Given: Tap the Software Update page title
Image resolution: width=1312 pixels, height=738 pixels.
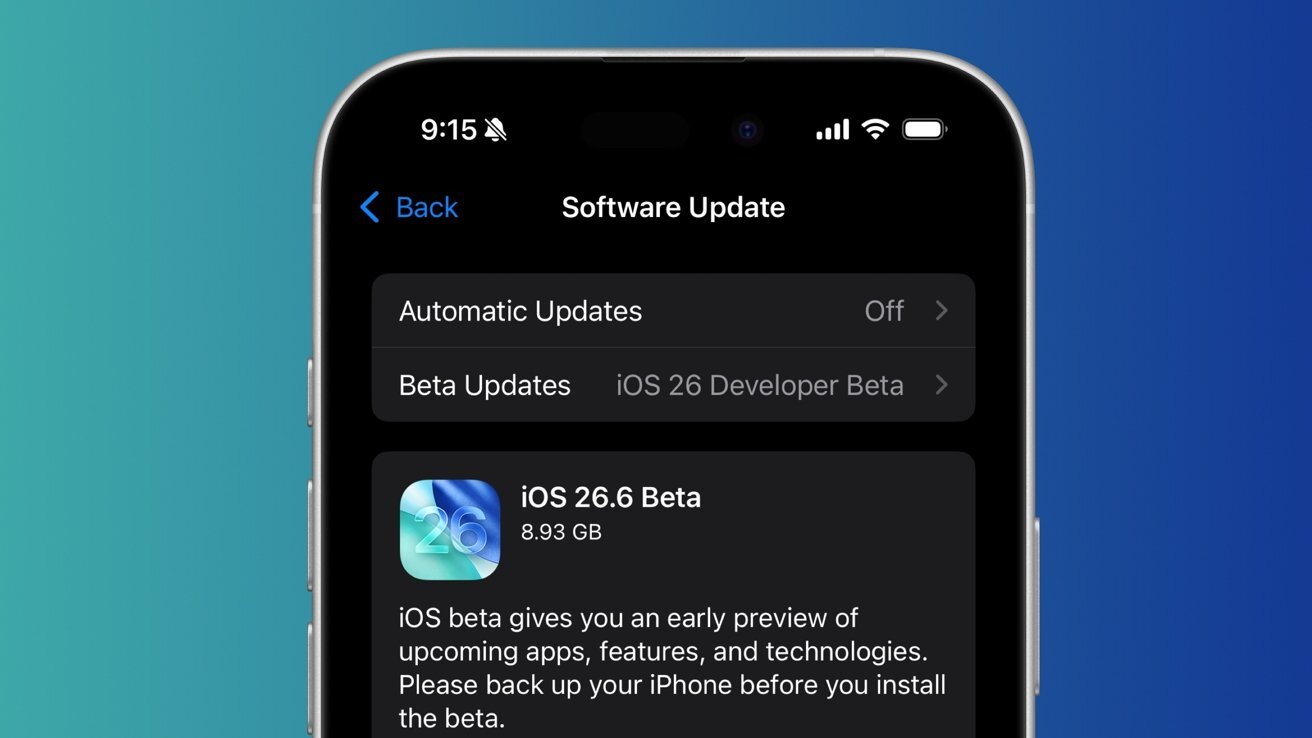Looking at the screenshot, I should [x=673, y=207].
